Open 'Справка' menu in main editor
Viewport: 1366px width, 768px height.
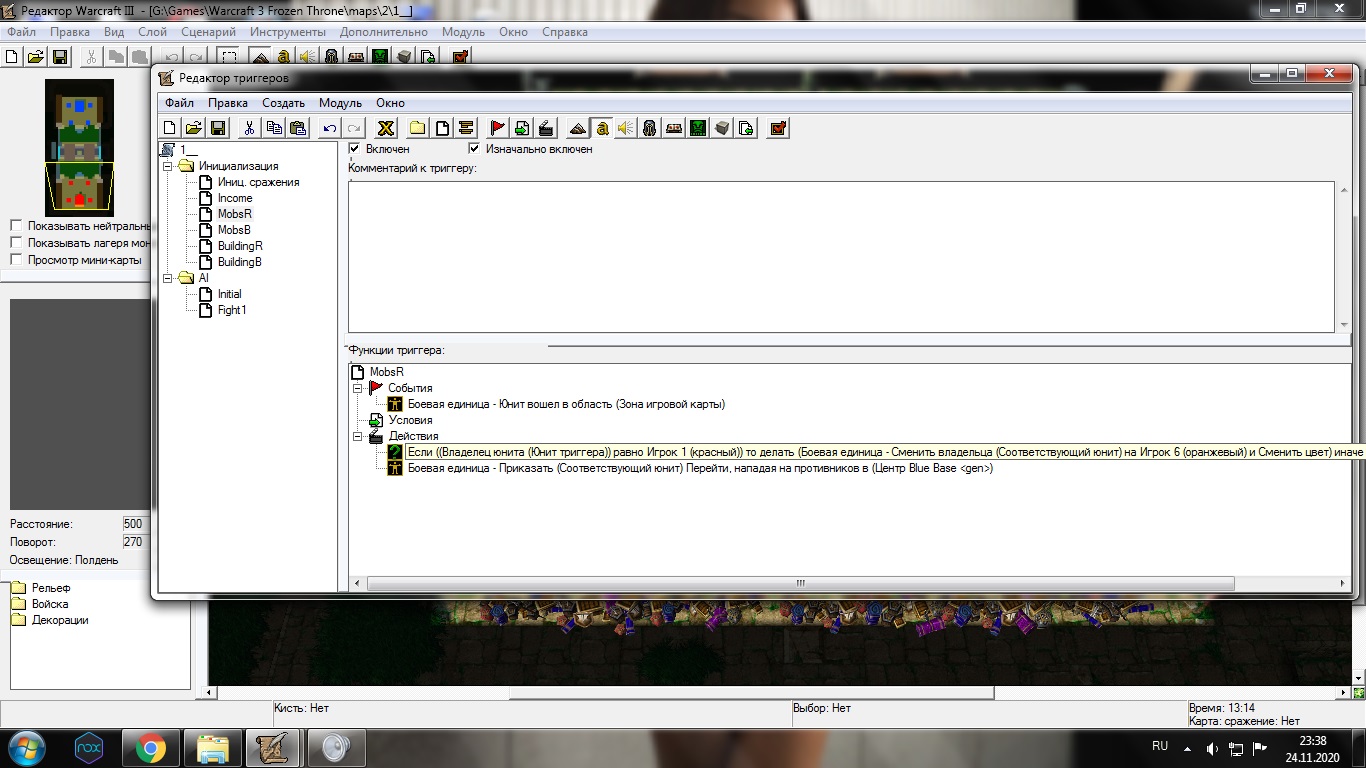[x=565, y=32]
